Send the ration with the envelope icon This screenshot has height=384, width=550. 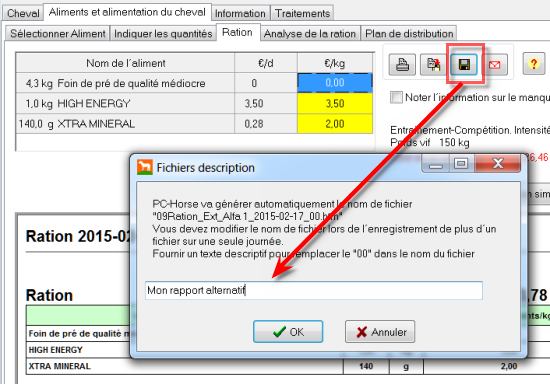coord(495,65)
